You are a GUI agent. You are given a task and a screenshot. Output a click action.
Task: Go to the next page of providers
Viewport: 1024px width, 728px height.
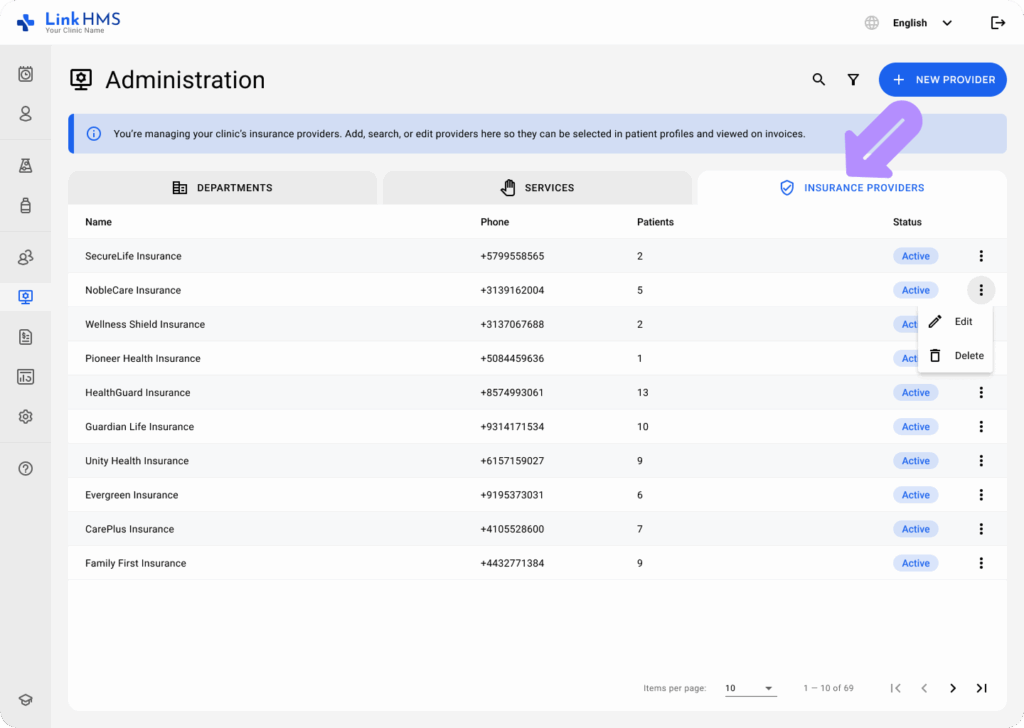953,688
